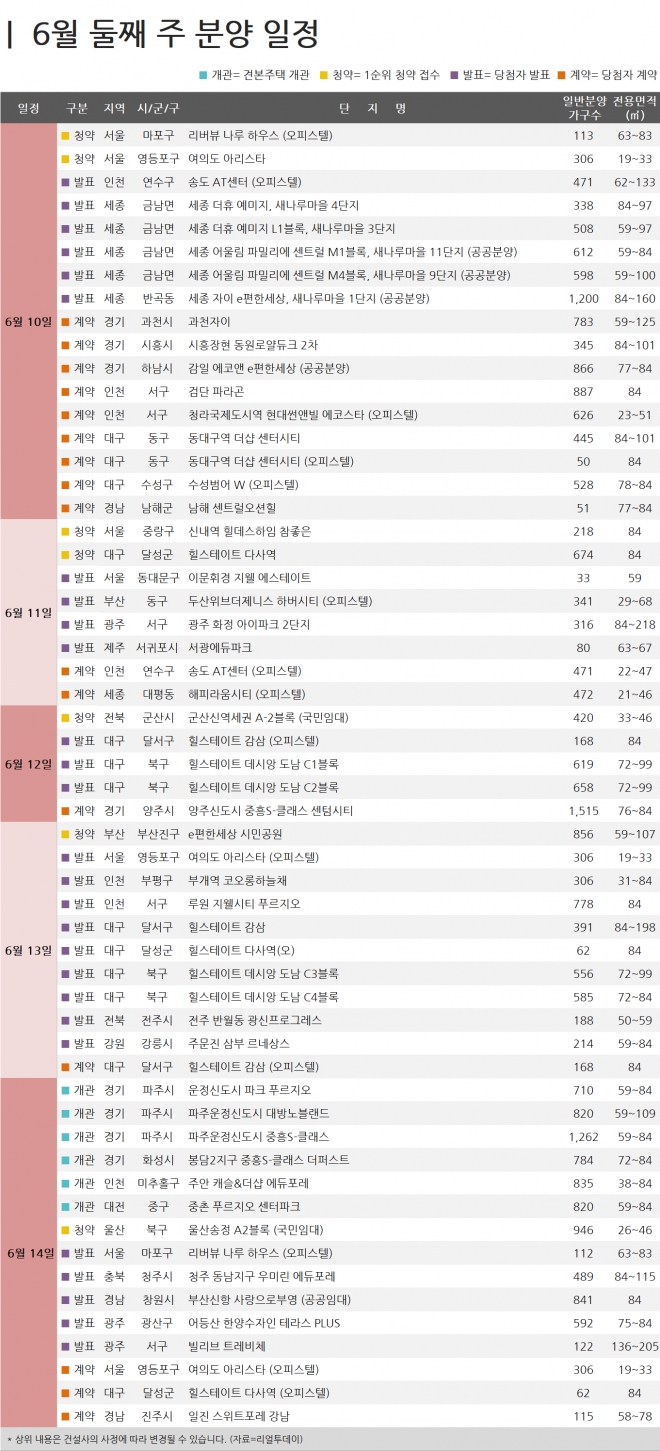Click the '6월 11일' date cell

(x=28, y=612)
